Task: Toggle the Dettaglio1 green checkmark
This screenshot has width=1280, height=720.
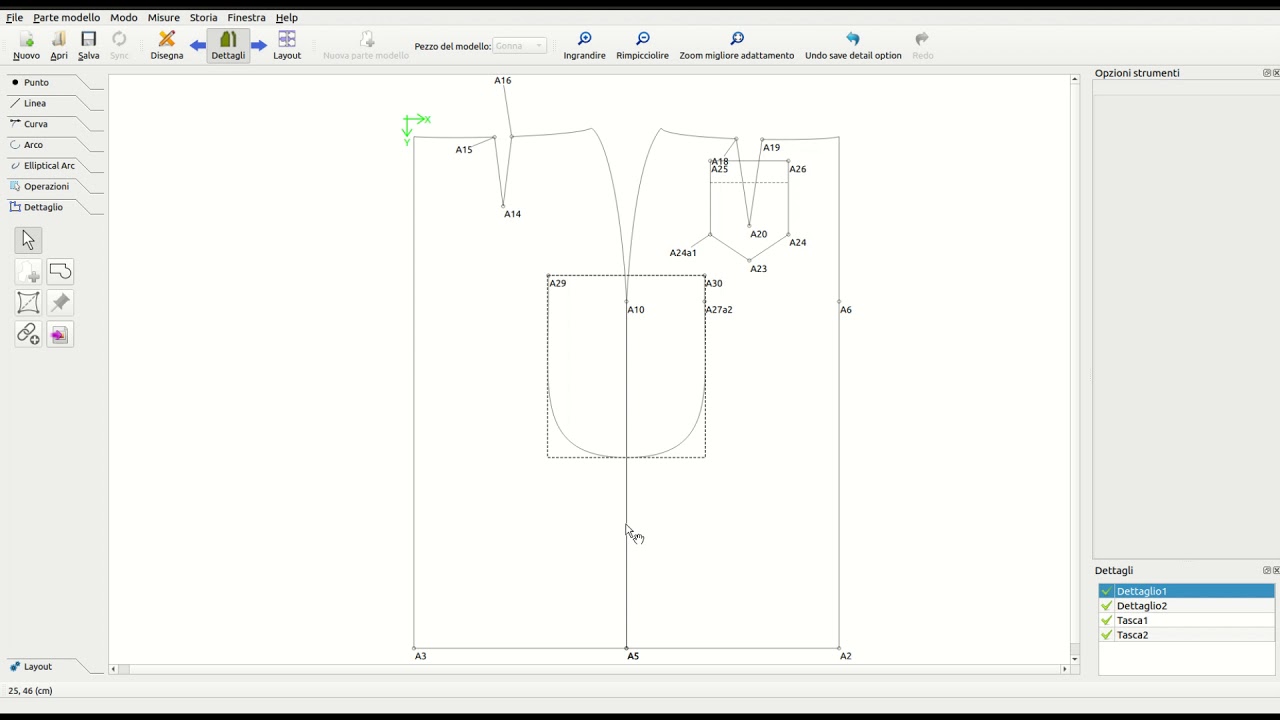Action: coord(1106,591)
